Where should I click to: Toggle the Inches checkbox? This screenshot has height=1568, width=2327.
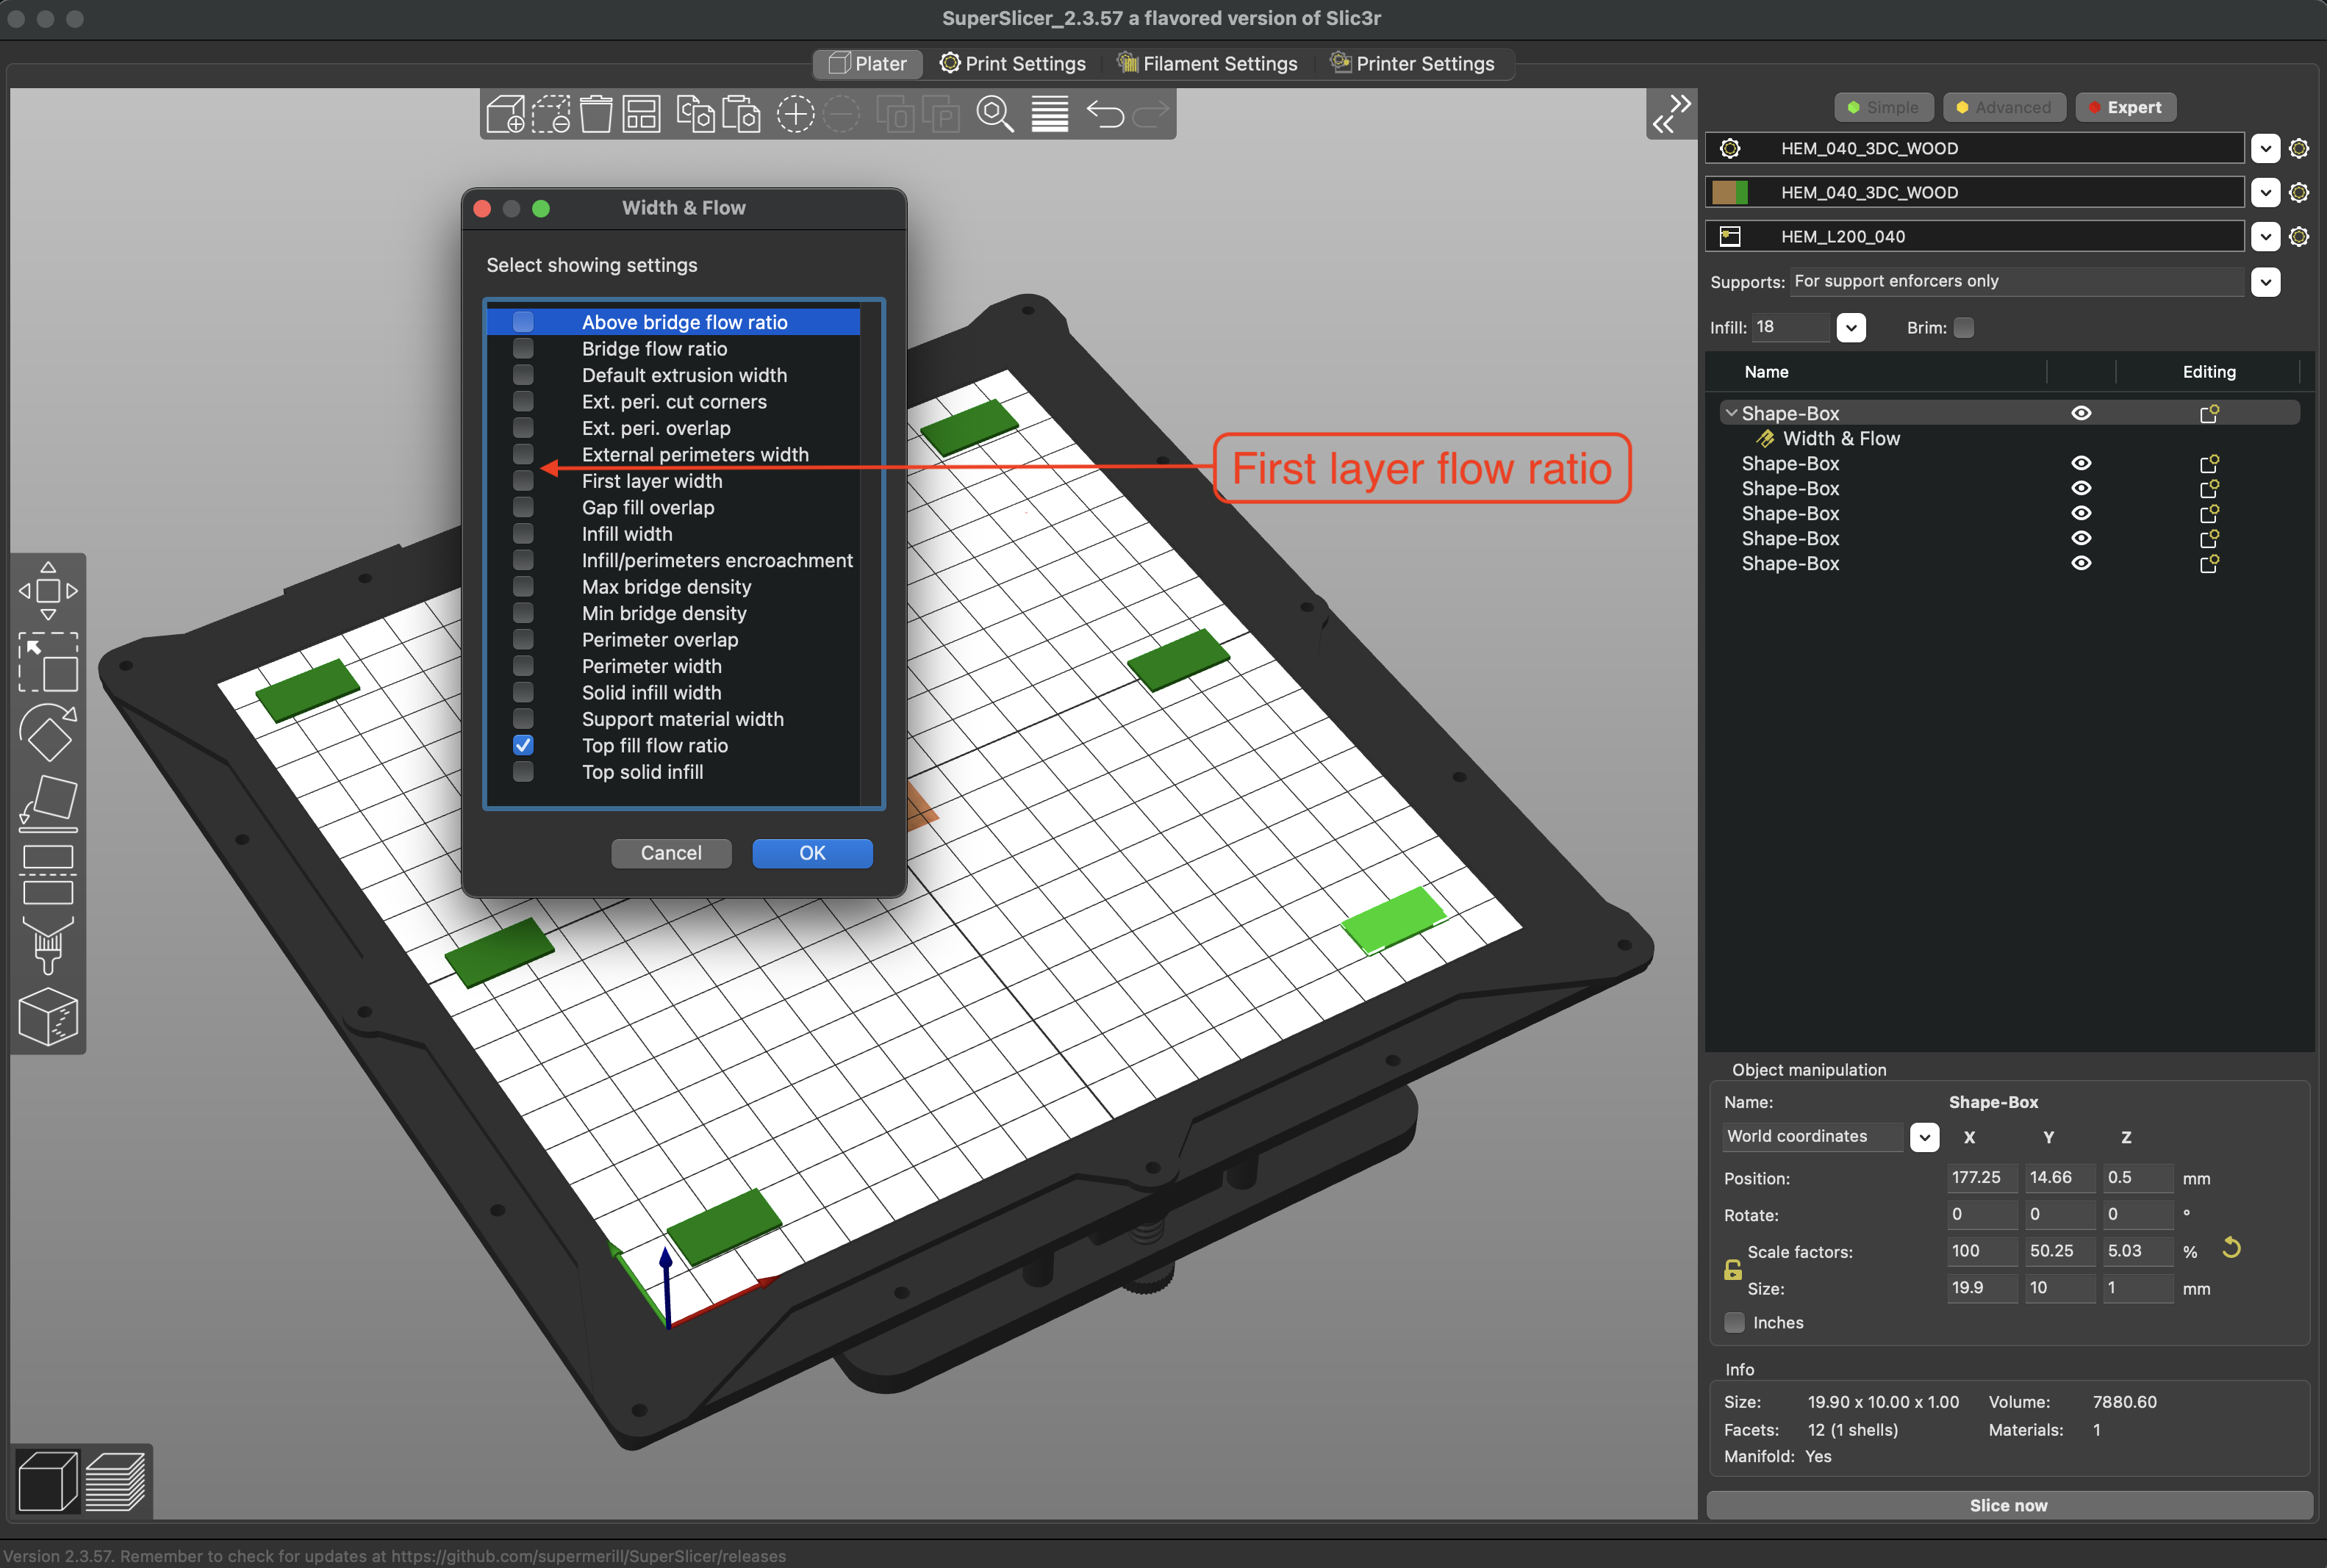[1735, 1322]
